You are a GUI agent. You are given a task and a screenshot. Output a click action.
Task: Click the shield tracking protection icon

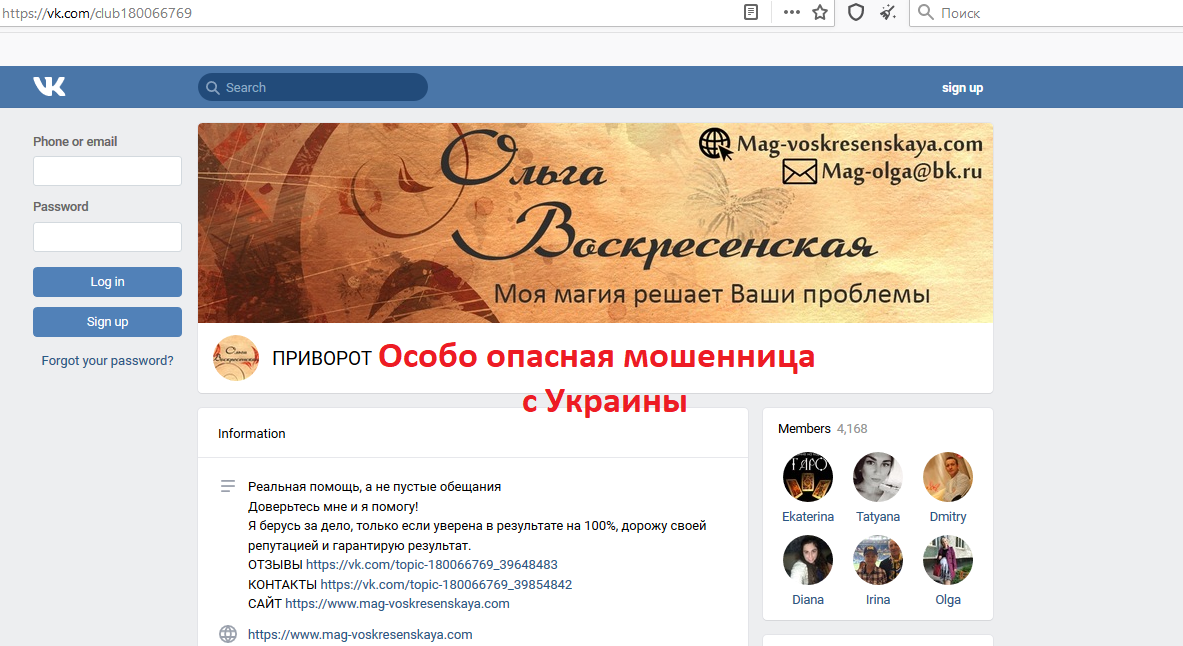(x=855, y=13)
